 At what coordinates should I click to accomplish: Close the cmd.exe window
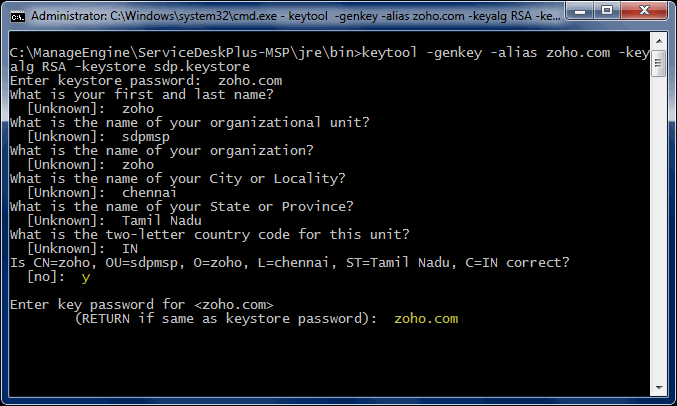click(x=646, y=14)
